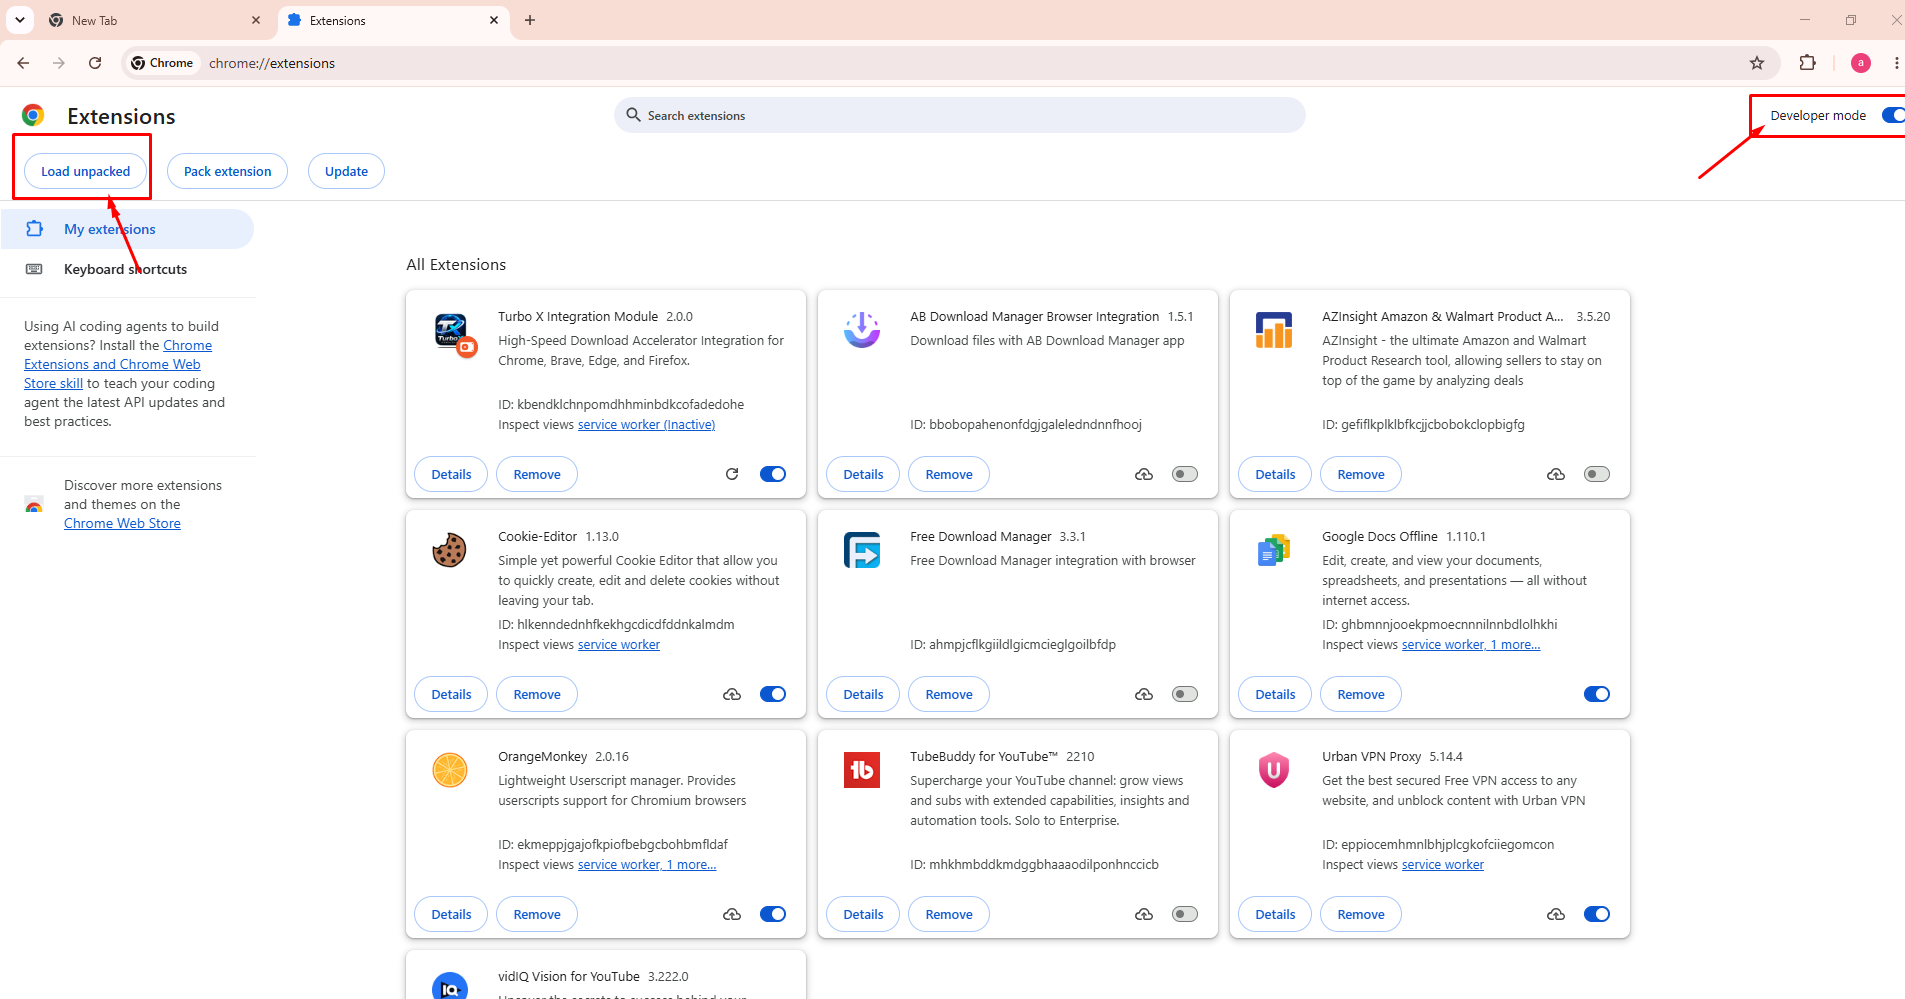Click the Pack extension button

coord(227,171)
